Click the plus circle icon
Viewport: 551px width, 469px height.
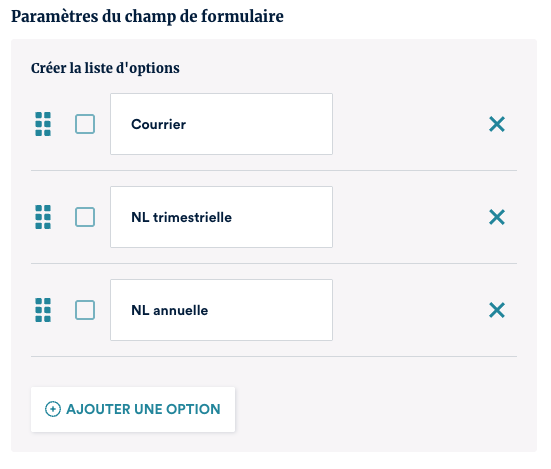pos(53,409)
